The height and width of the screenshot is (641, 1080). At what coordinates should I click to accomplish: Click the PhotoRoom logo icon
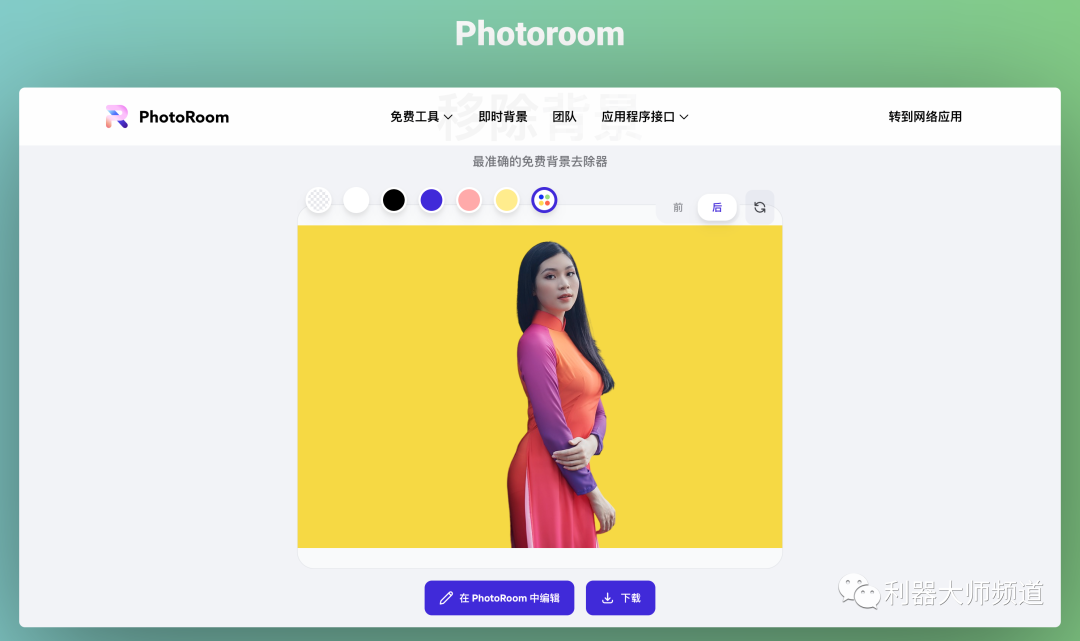click(115, 116)
